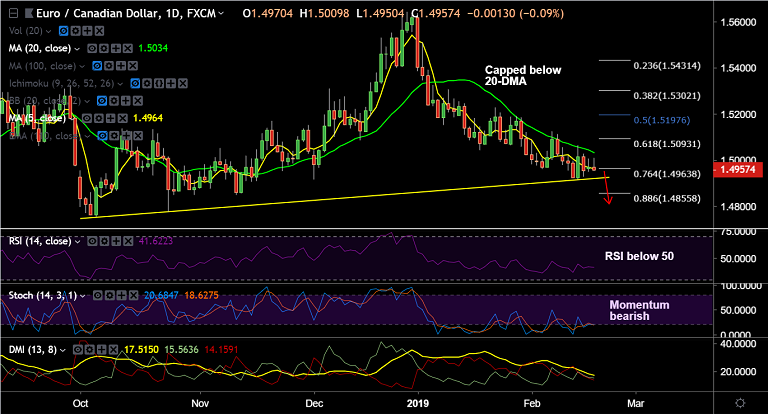Show MA (100, close) via eye toggle
Image resolution: width=768 pixels, height=415 pixels.
pos(97,66)
